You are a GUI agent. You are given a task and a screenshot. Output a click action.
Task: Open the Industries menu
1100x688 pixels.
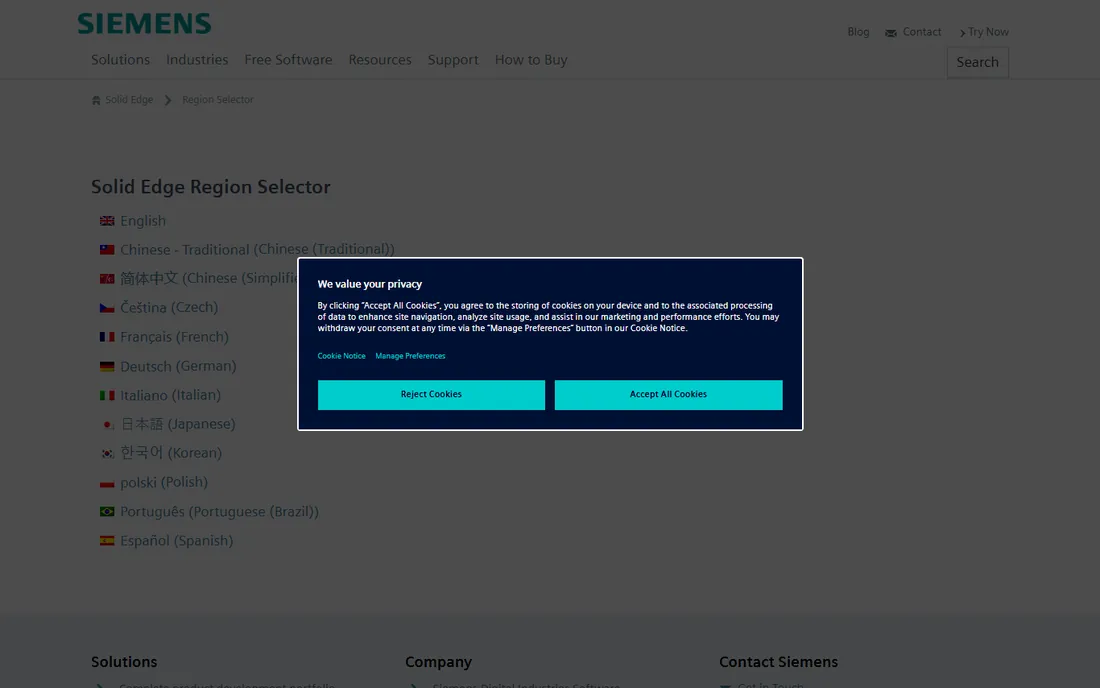[x=197, y=60]
